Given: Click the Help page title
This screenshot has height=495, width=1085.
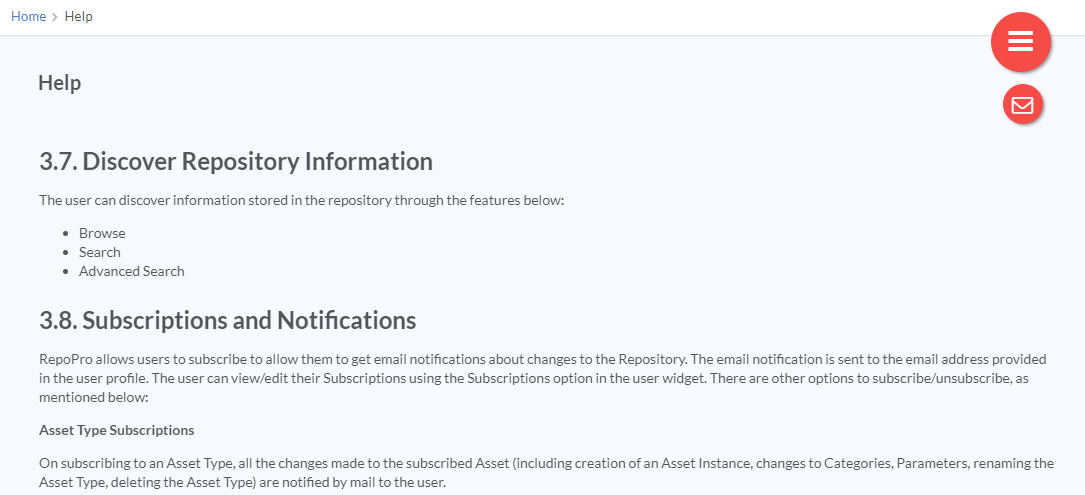Looking at the screenshot, I should [60, 82].
